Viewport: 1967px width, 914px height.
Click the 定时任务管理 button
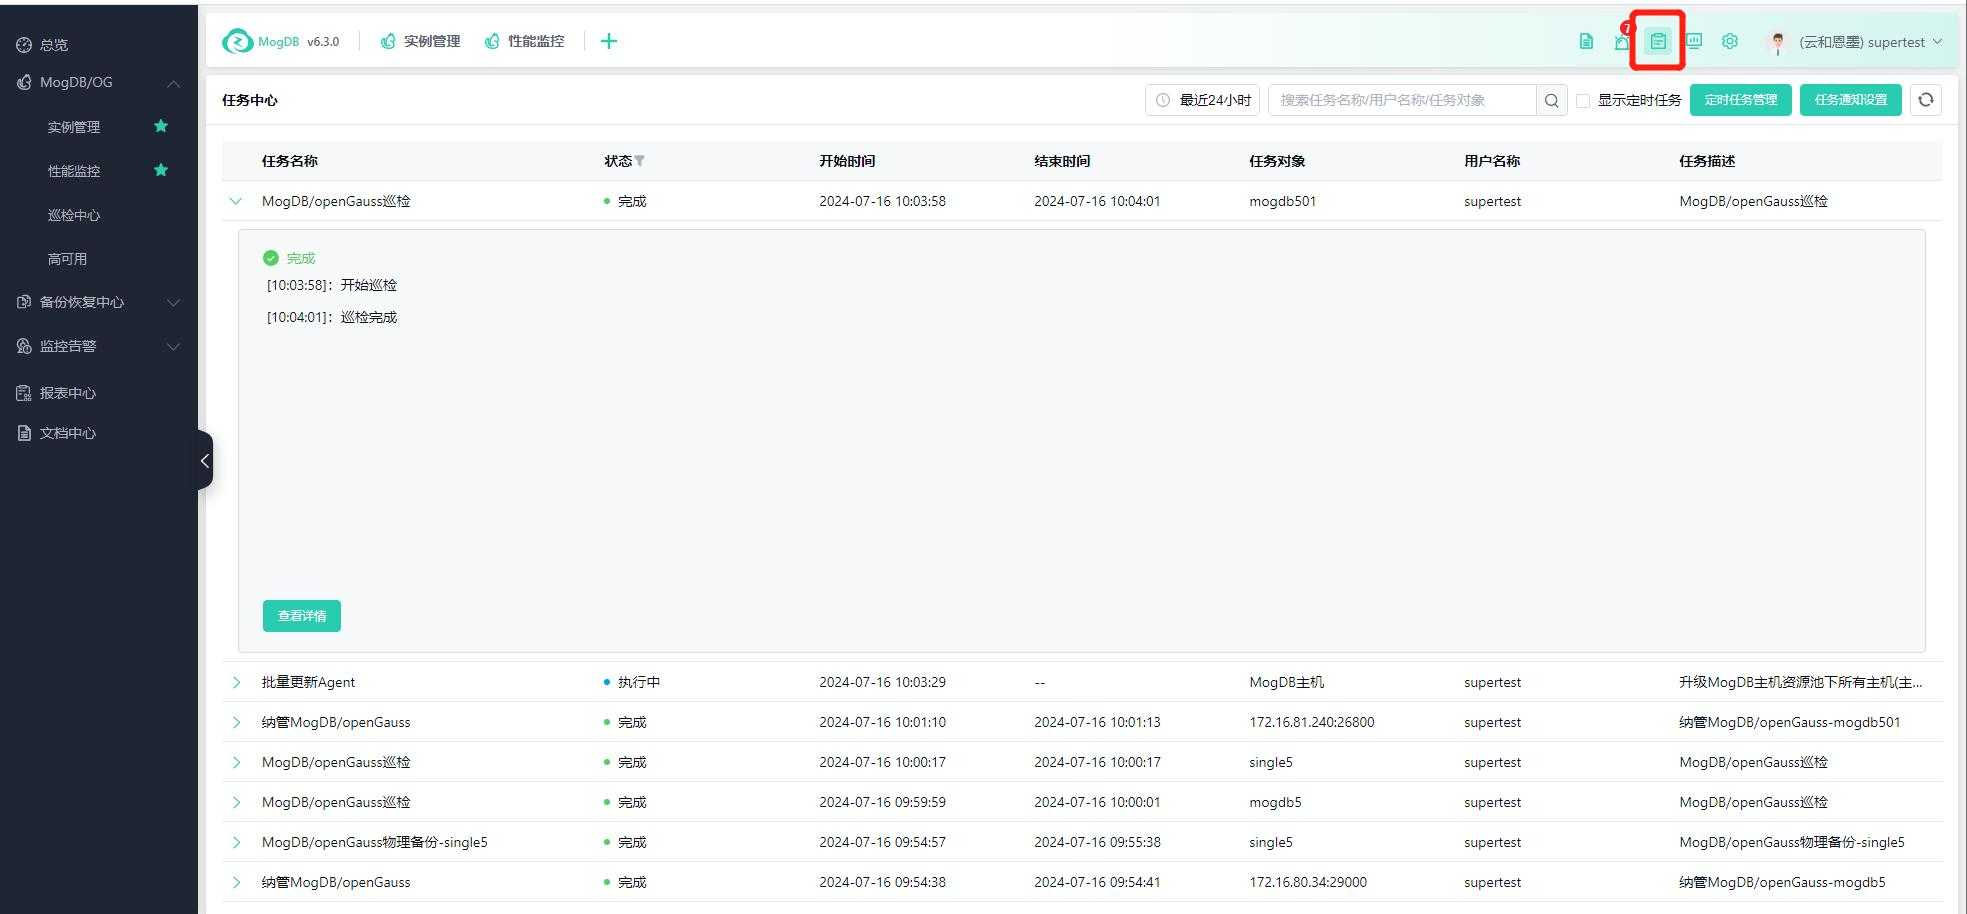(1740, 100)
